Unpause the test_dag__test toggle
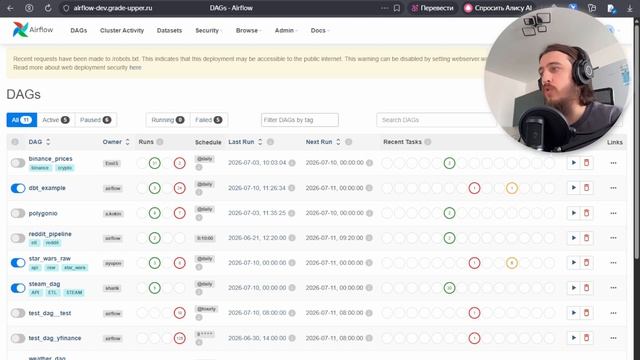Viewport: 640px width, 360px height. pos(18,313)
